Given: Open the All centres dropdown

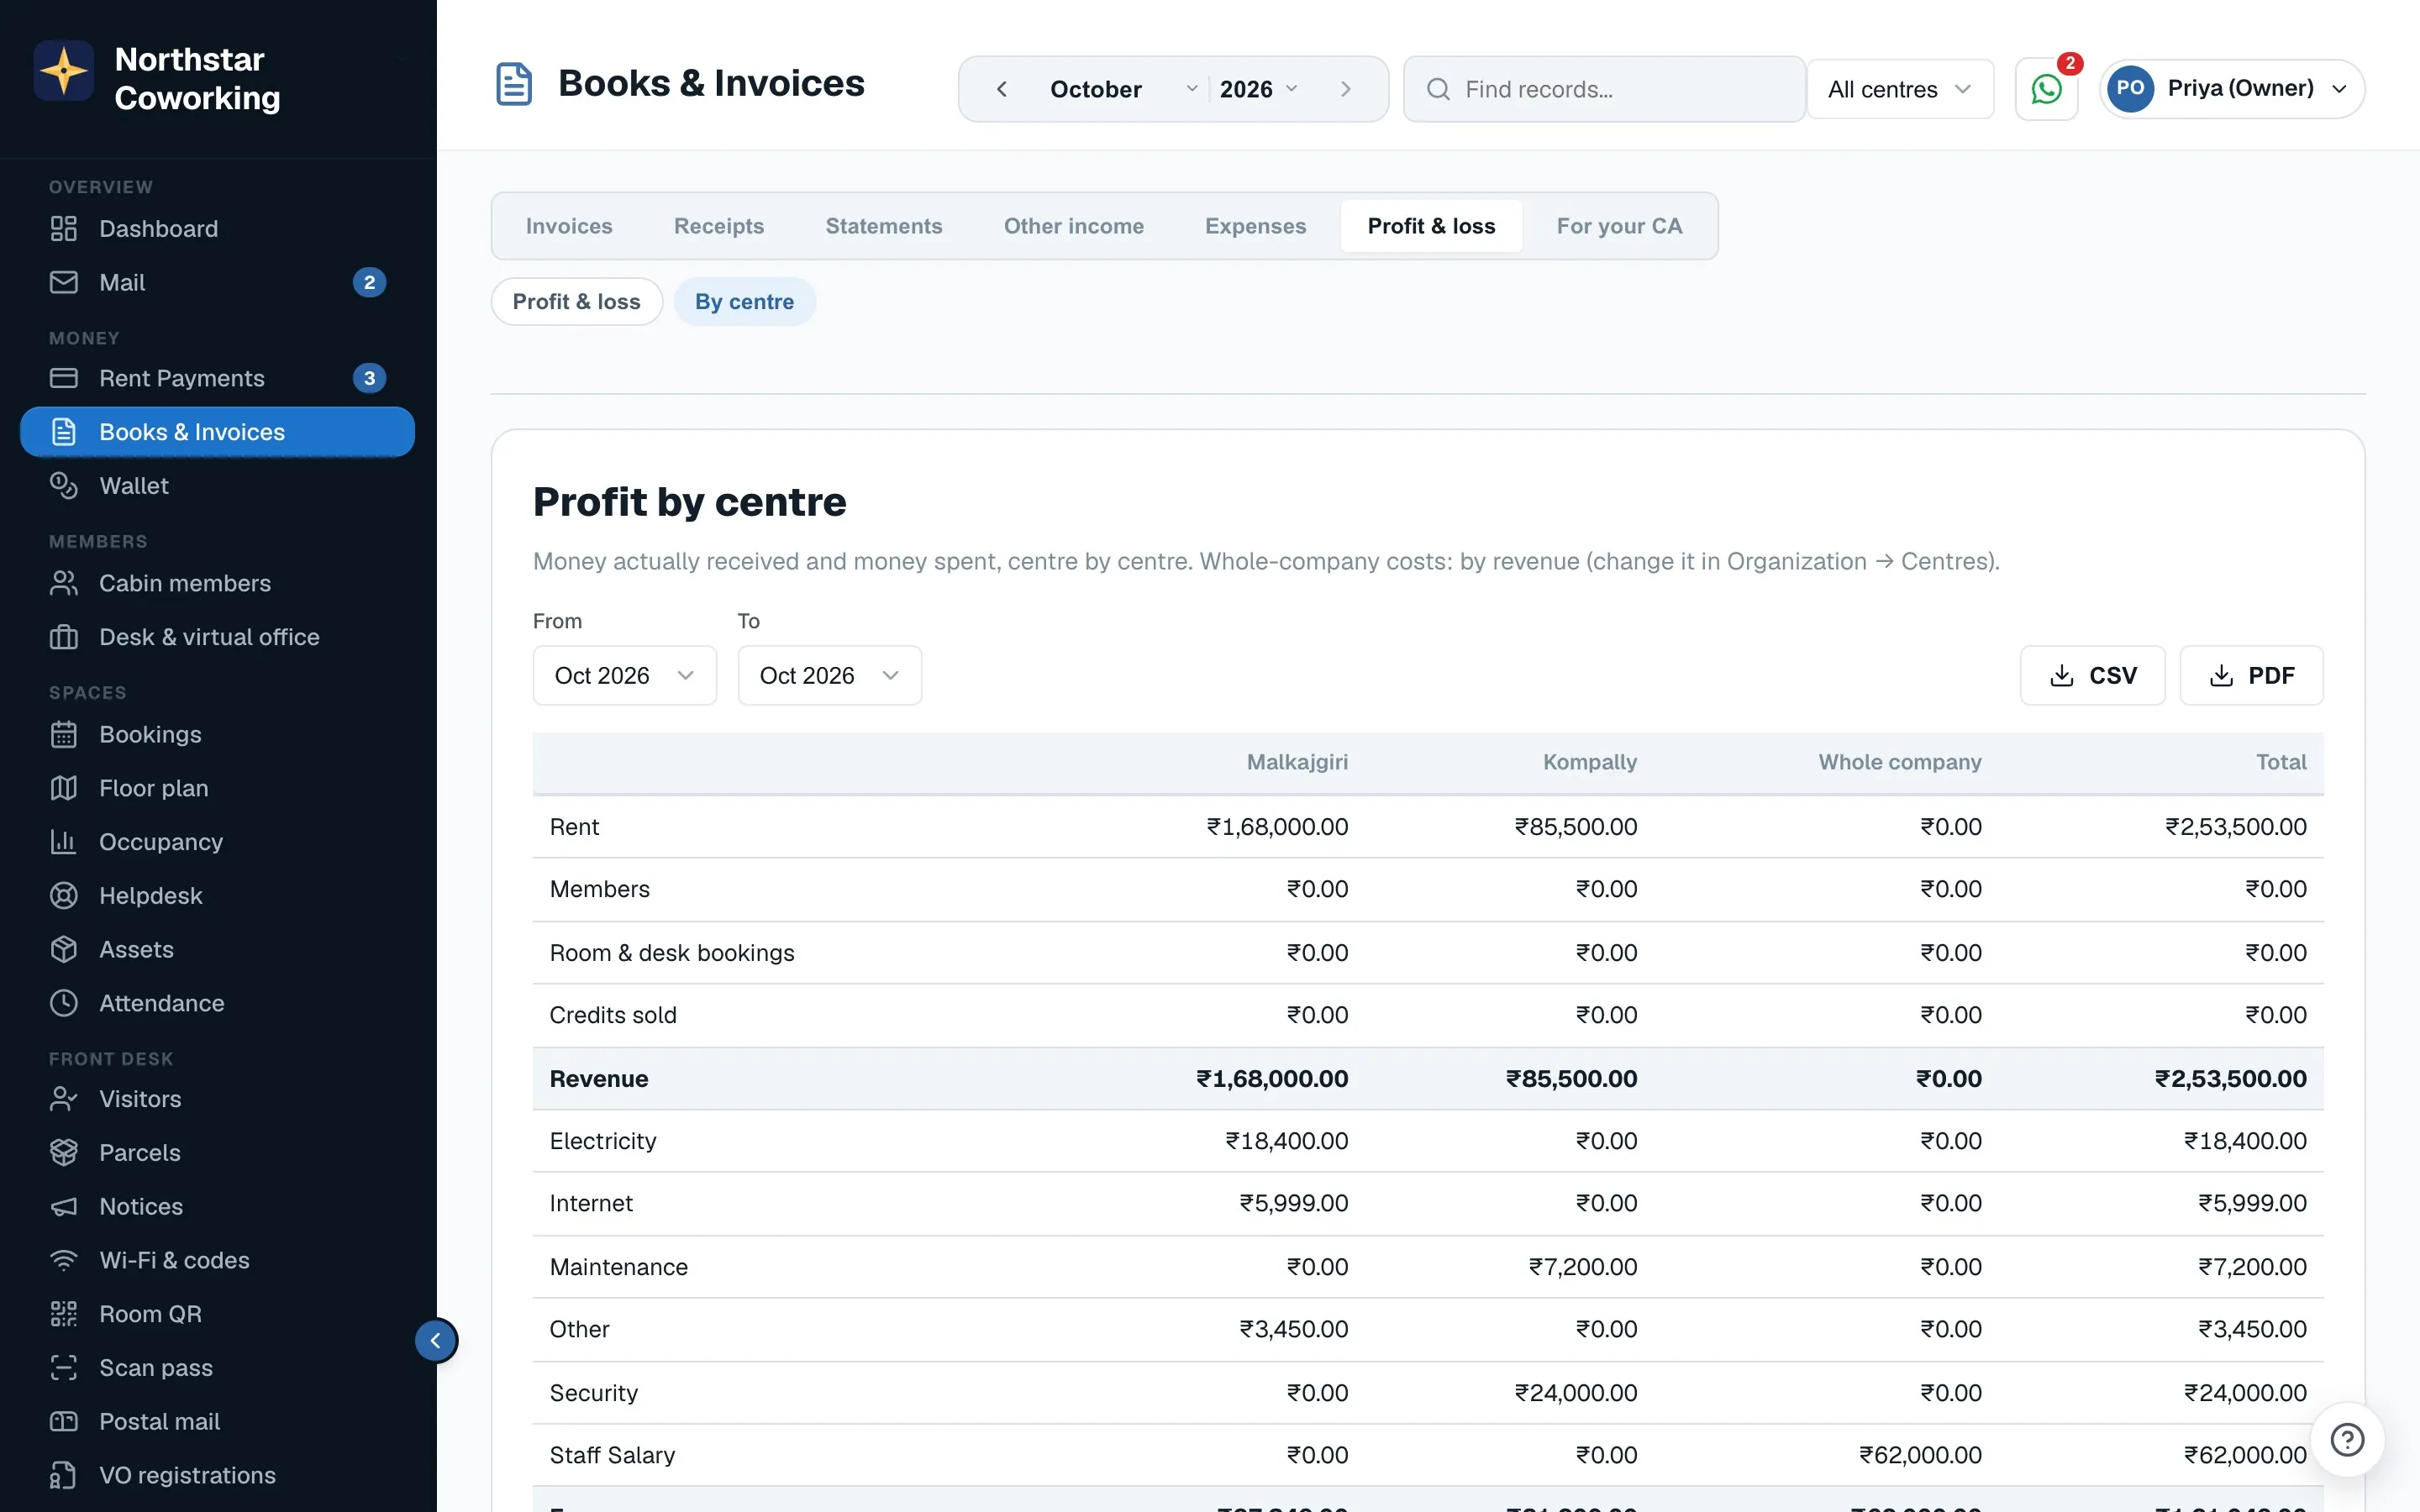Looking at the screenshot, I should (1900, 89).
